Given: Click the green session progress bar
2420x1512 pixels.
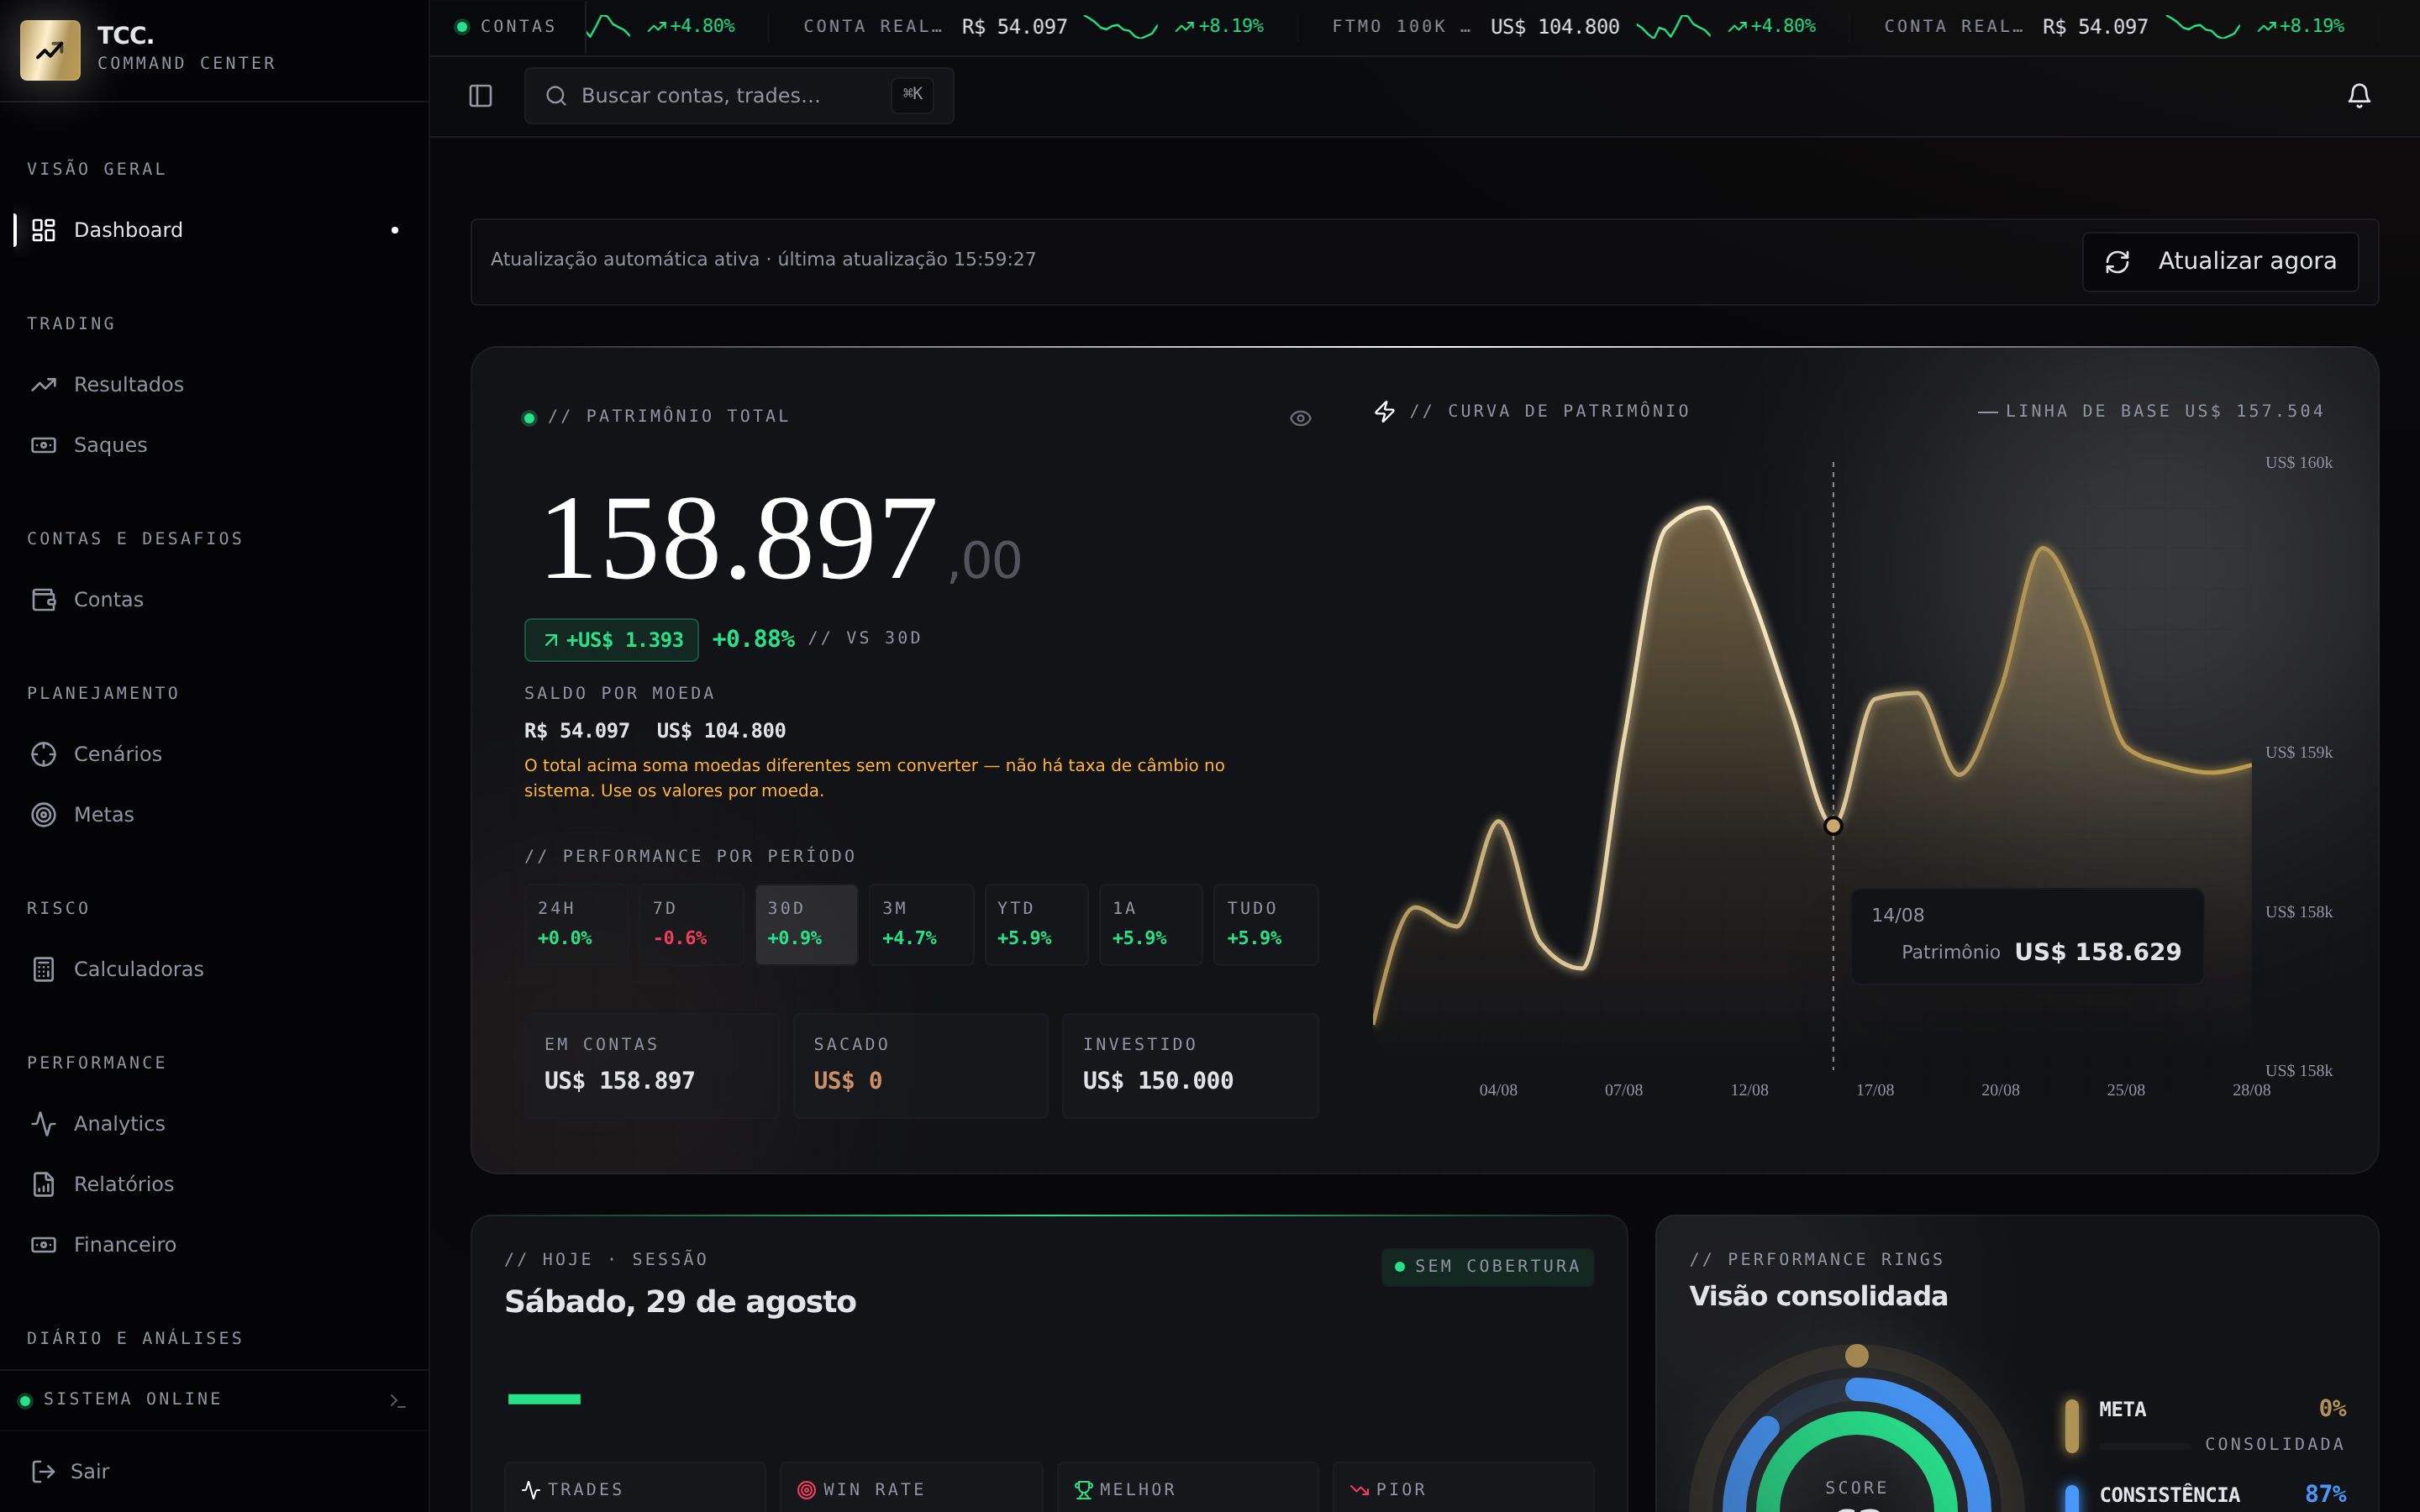Looking at the screenshot, I should (544, 1399).
